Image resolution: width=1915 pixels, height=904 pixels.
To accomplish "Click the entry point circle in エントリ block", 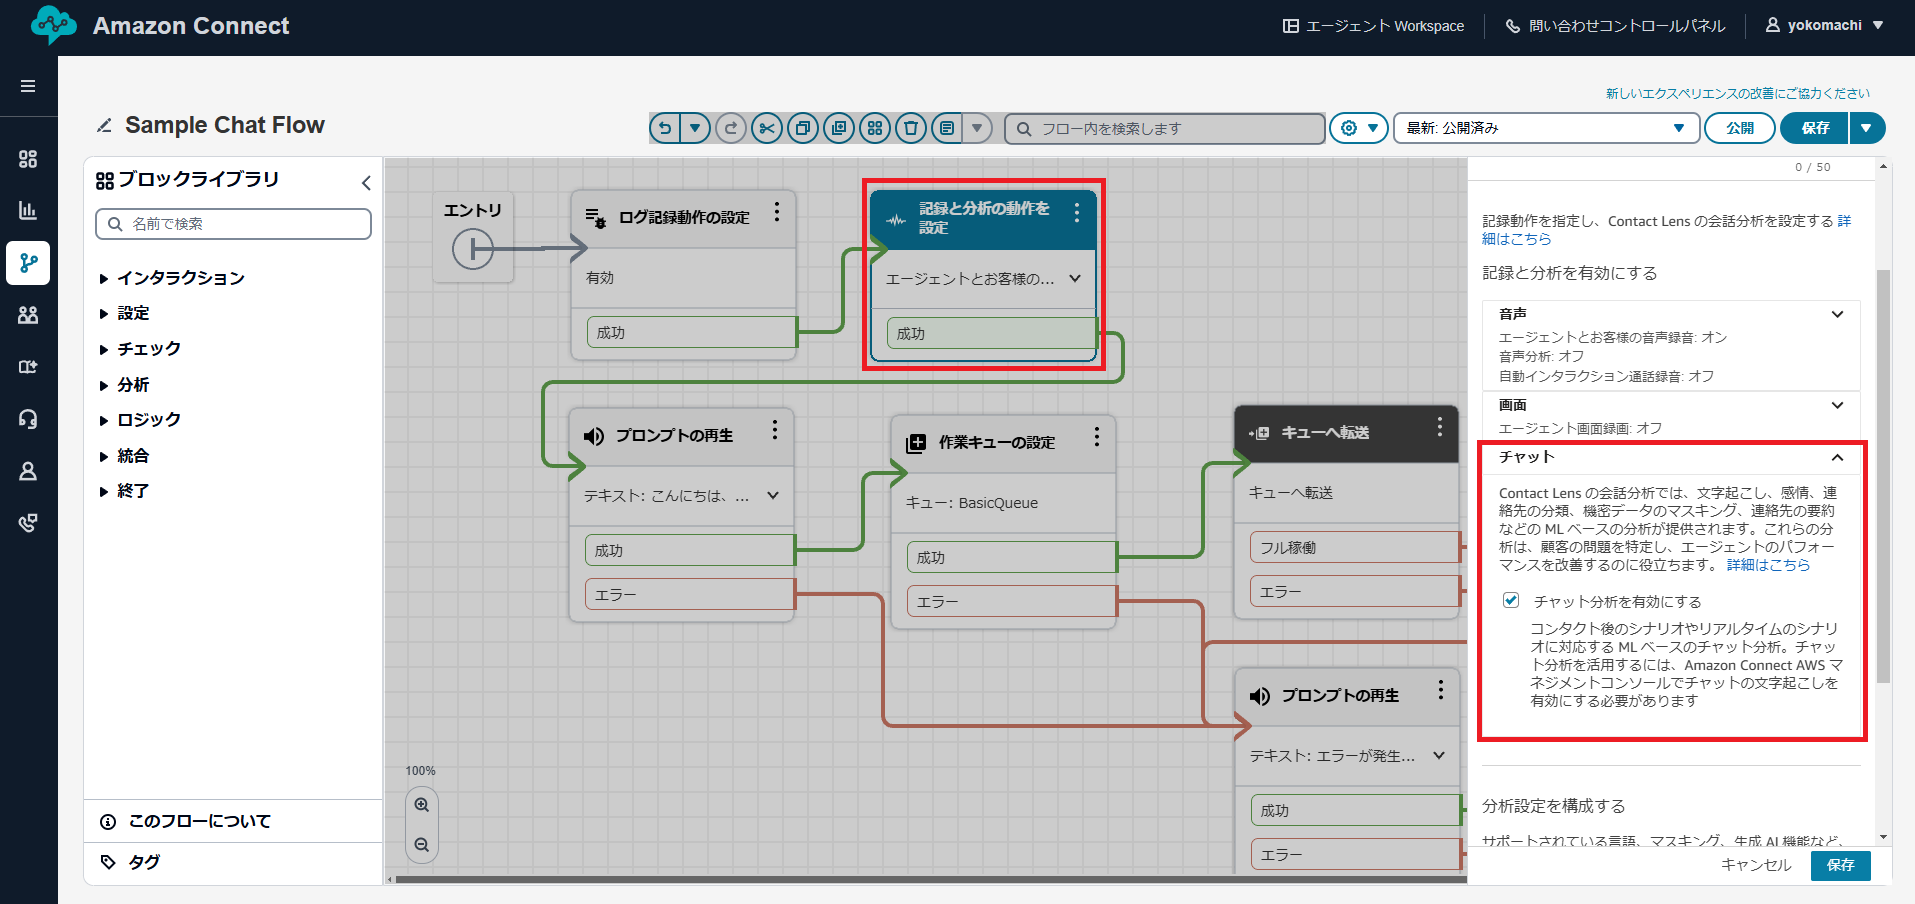I will coord(472,249).
